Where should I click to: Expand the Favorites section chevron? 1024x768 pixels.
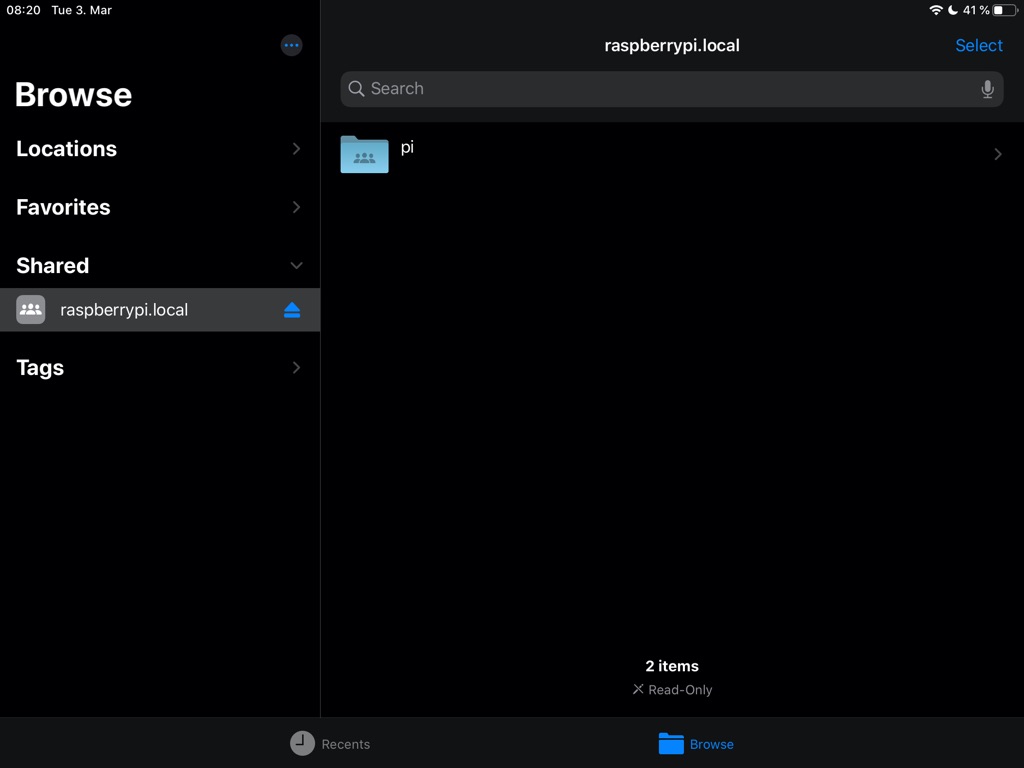(296, 207)
